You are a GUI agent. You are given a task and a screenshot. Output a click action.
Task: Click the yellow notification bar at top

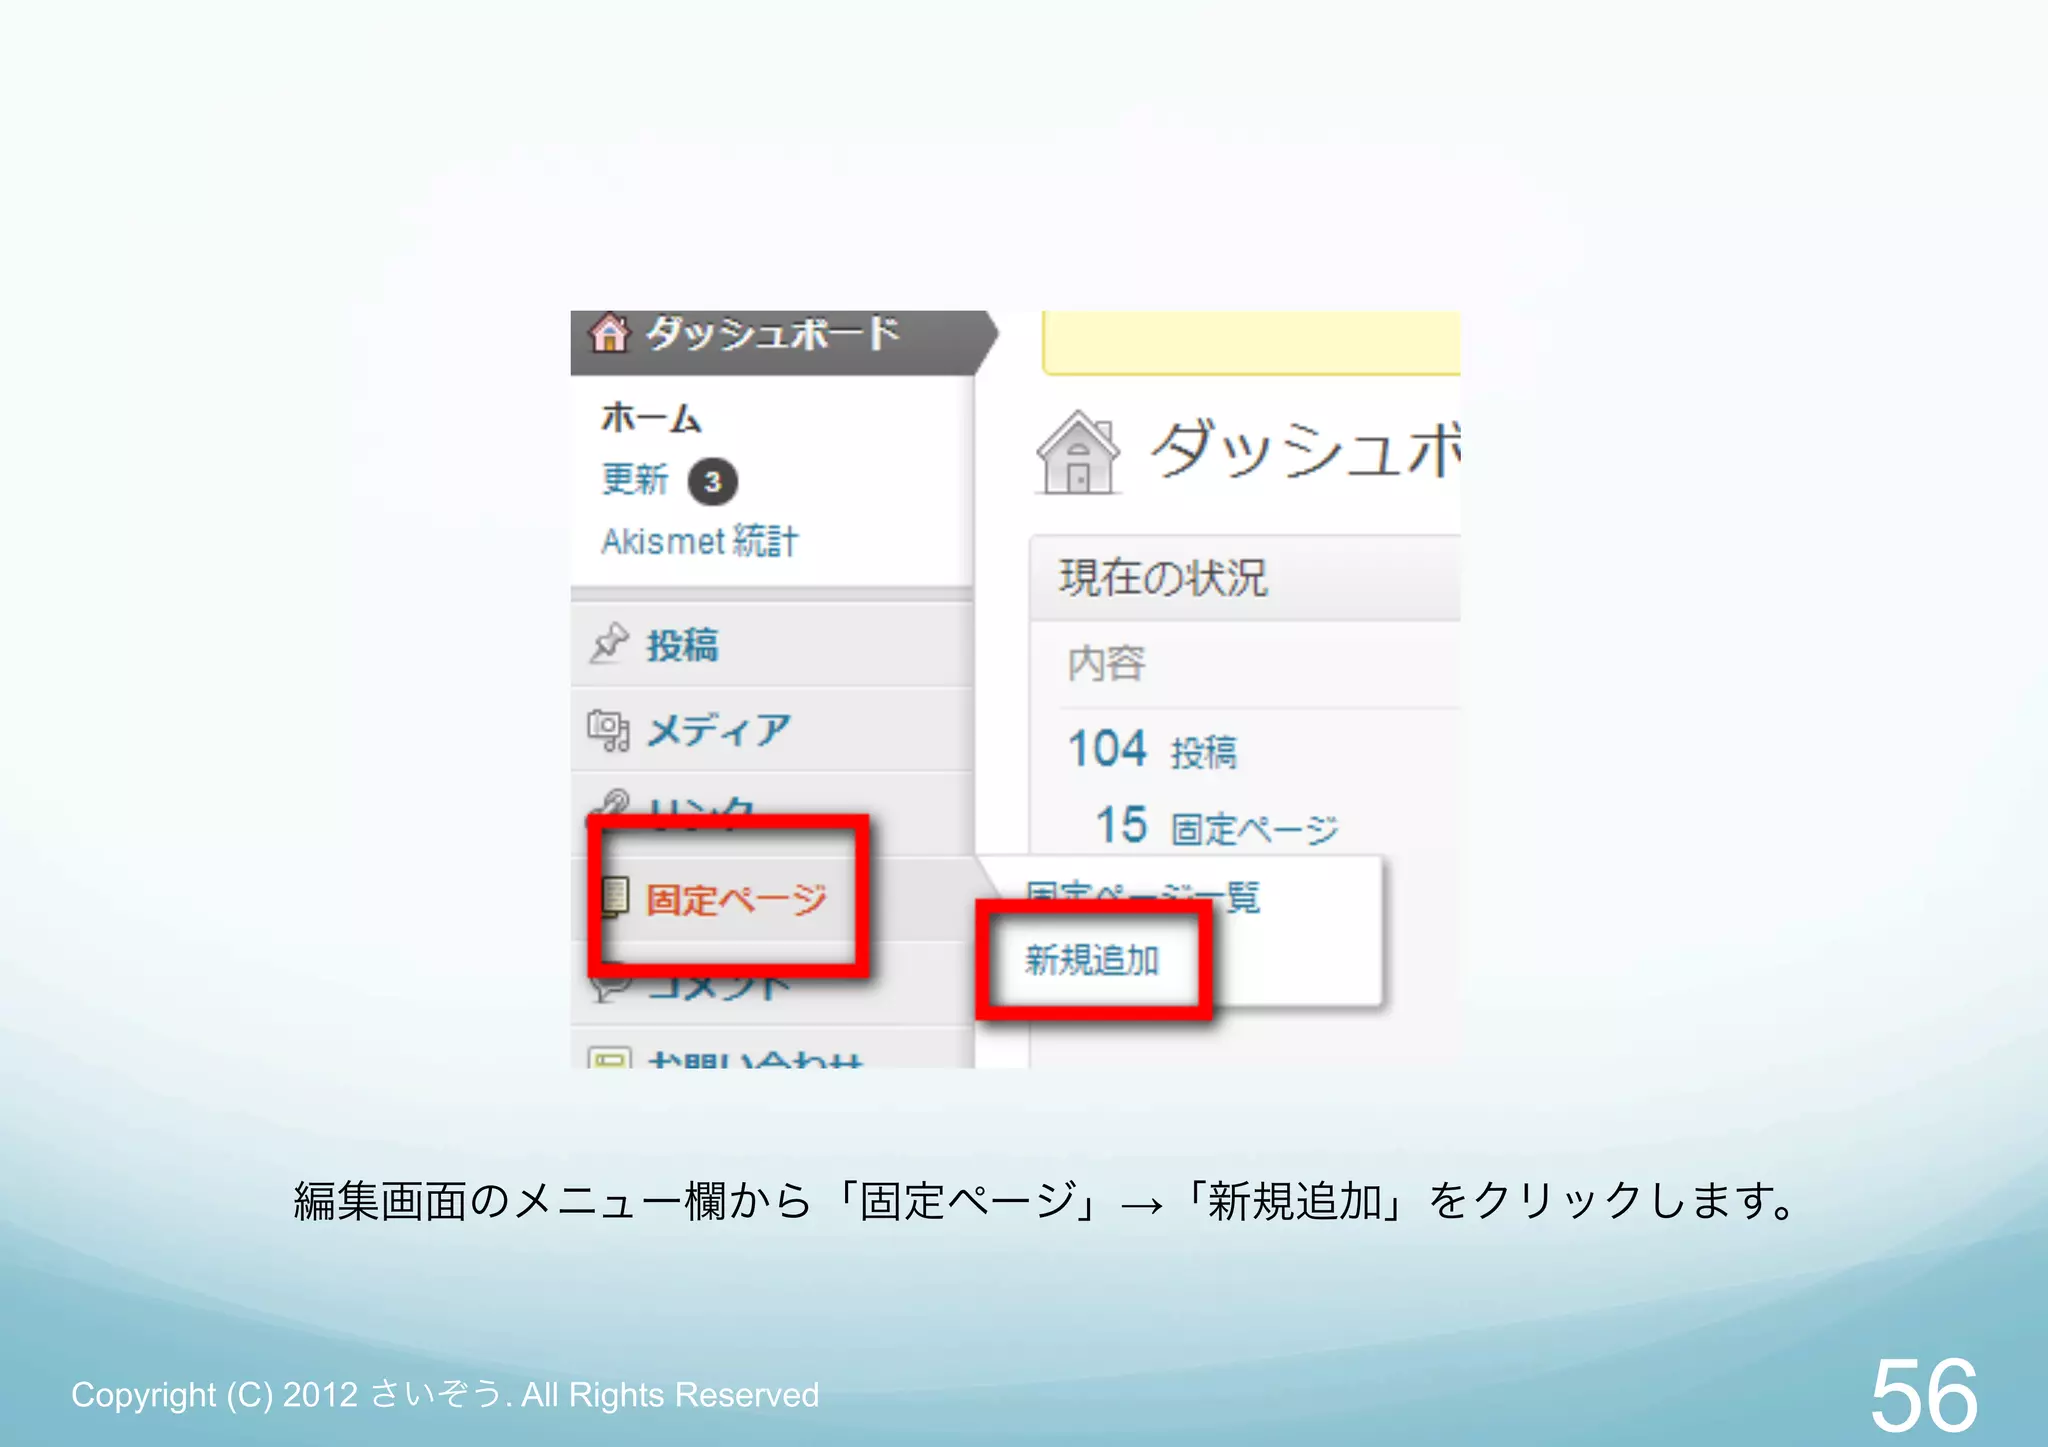[1251, 343]
